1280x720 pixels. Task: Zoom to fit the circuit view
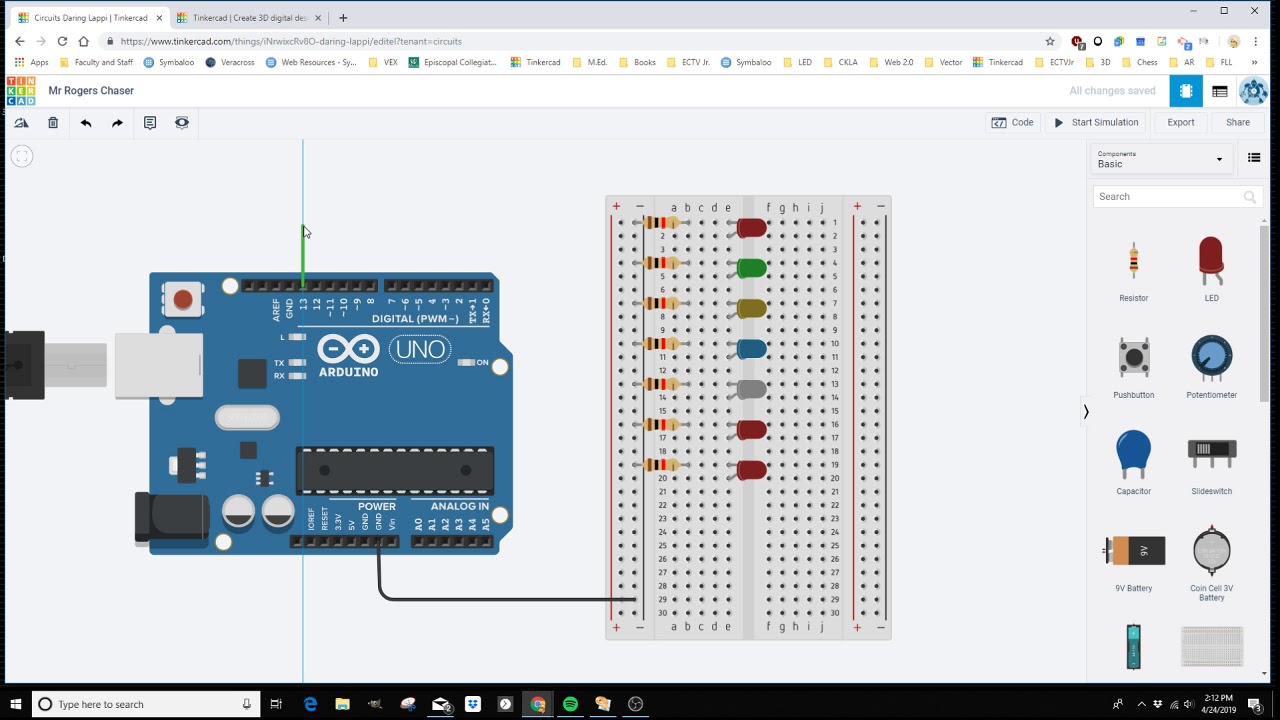point(22,156)
